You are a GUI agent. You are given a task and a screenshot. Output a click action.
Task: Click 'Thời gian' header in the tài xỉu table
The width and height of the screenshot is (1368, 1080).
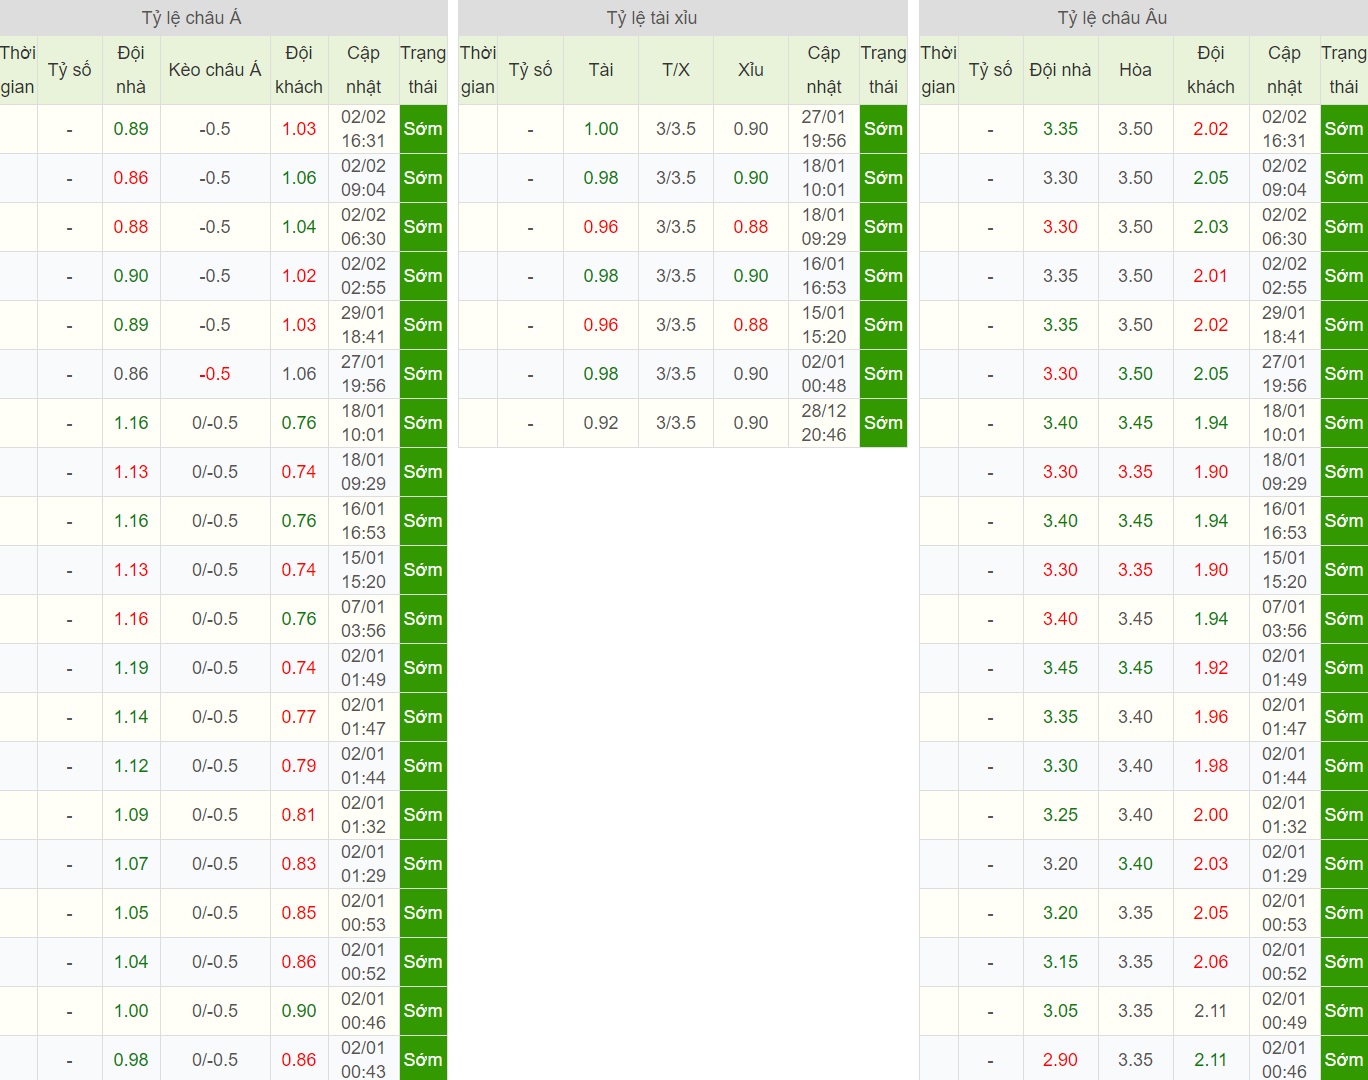pos(478,70)
